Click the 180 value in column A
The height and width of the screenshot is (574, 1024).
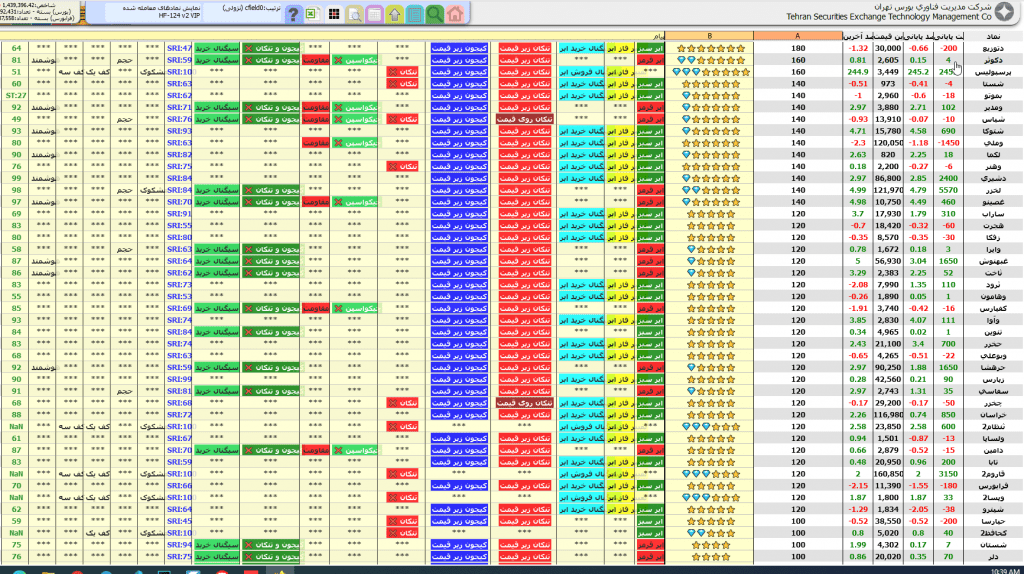tap(797, 48)
